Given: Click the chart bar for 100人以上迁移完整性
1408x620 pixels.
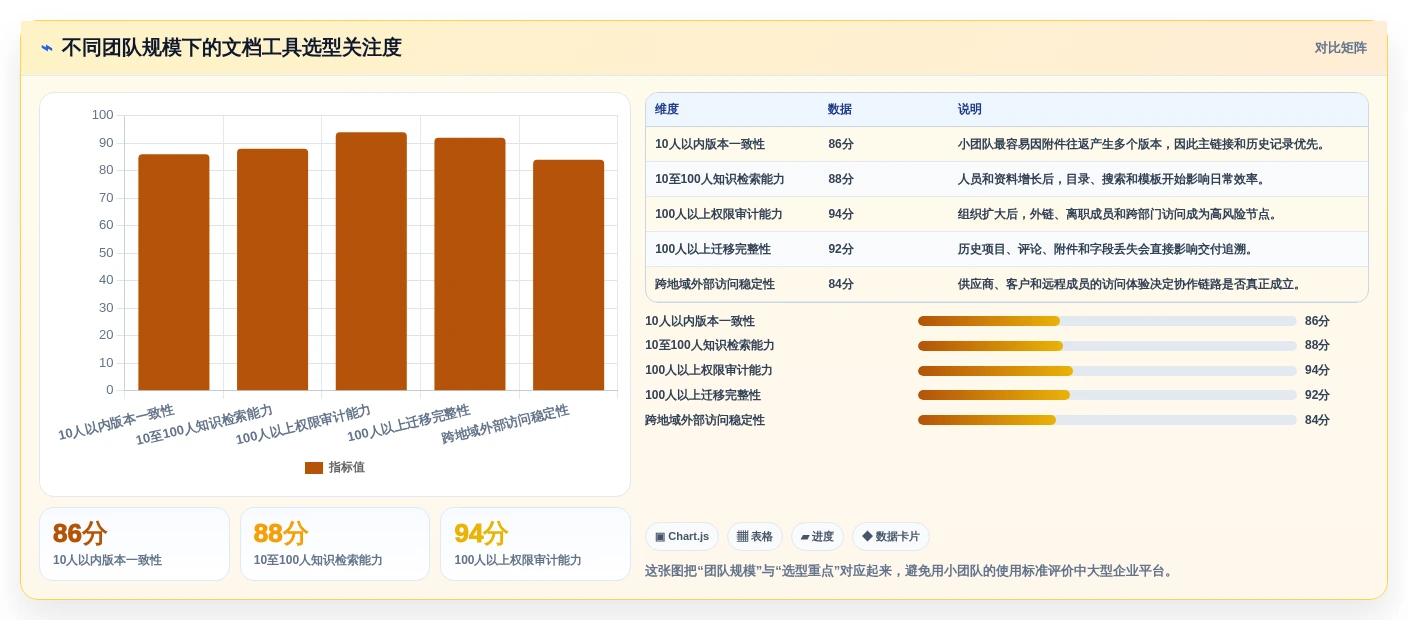Looking at the screenshot, I should pos(470,264).
